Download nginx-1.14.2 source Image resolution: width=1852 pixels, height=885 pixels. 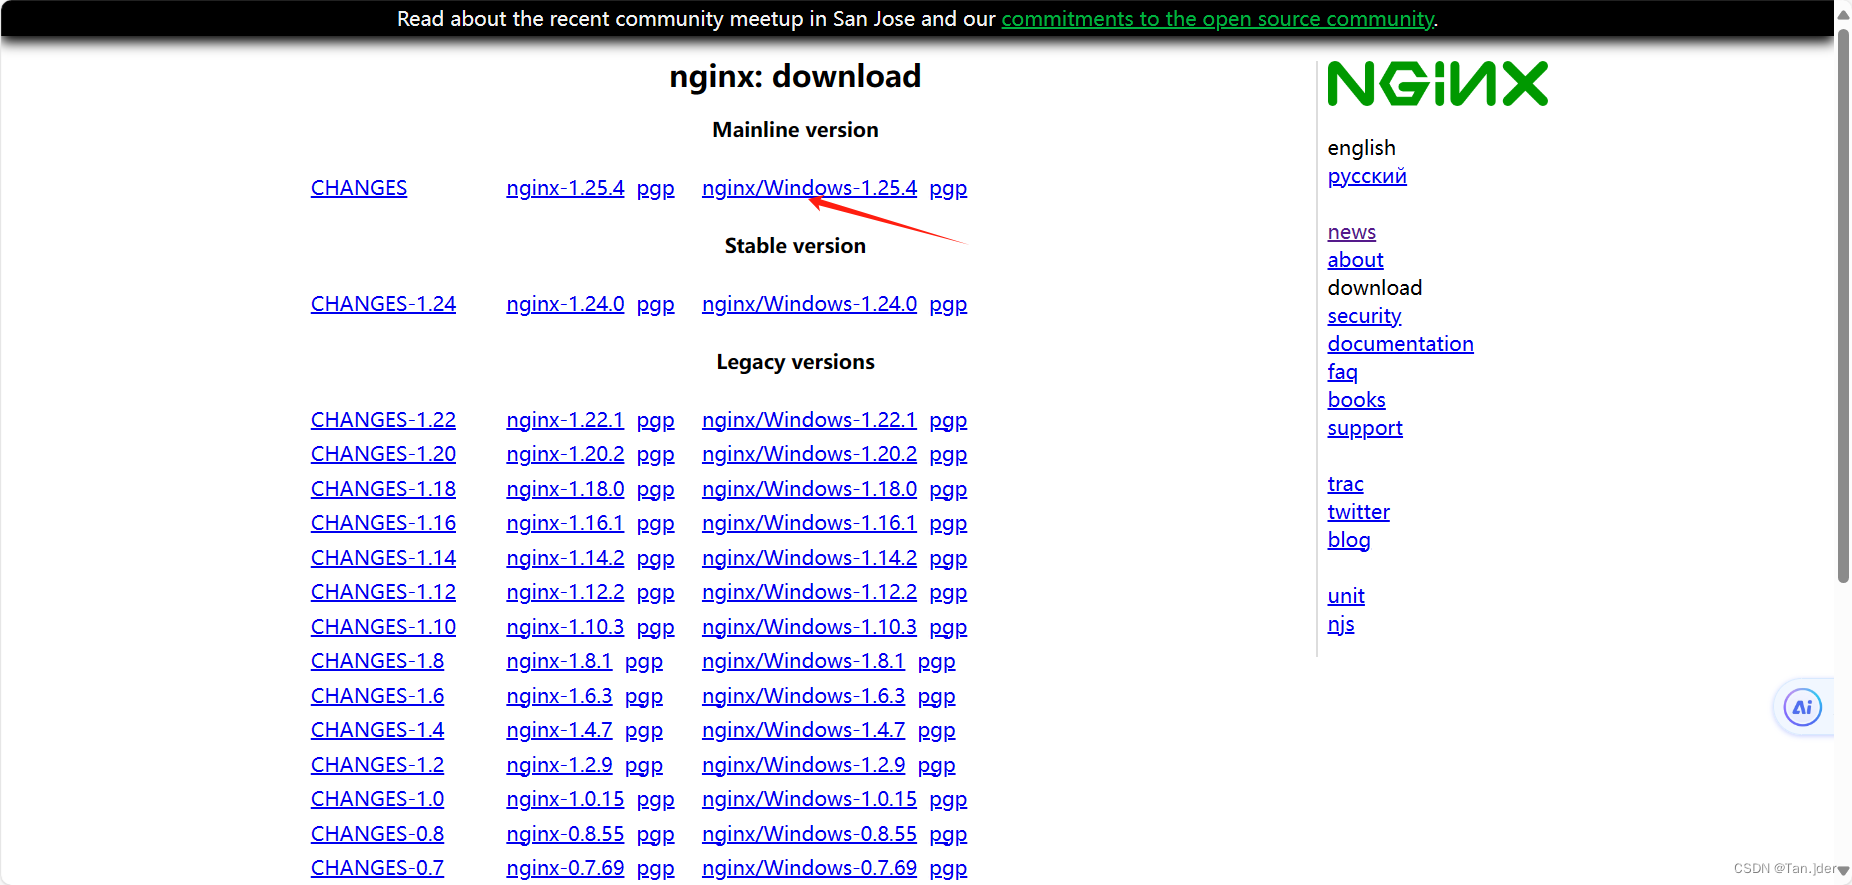(x=565, y=558)
